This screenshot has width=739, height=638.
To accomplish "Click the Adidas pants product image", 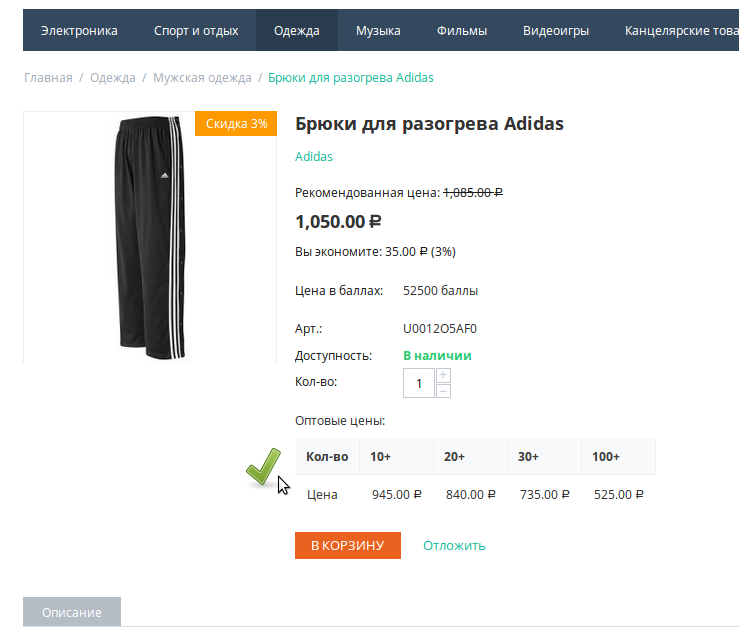I will click(150, 237).
